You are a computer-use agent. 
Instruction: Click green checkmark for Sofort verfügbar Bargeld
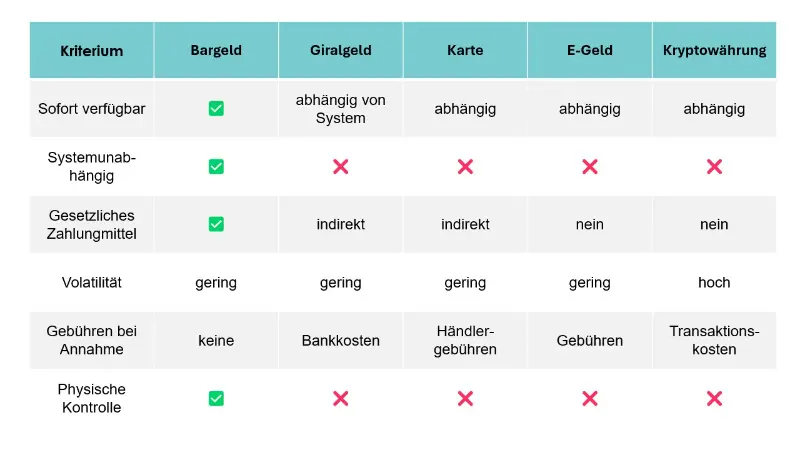coord(216,109)
